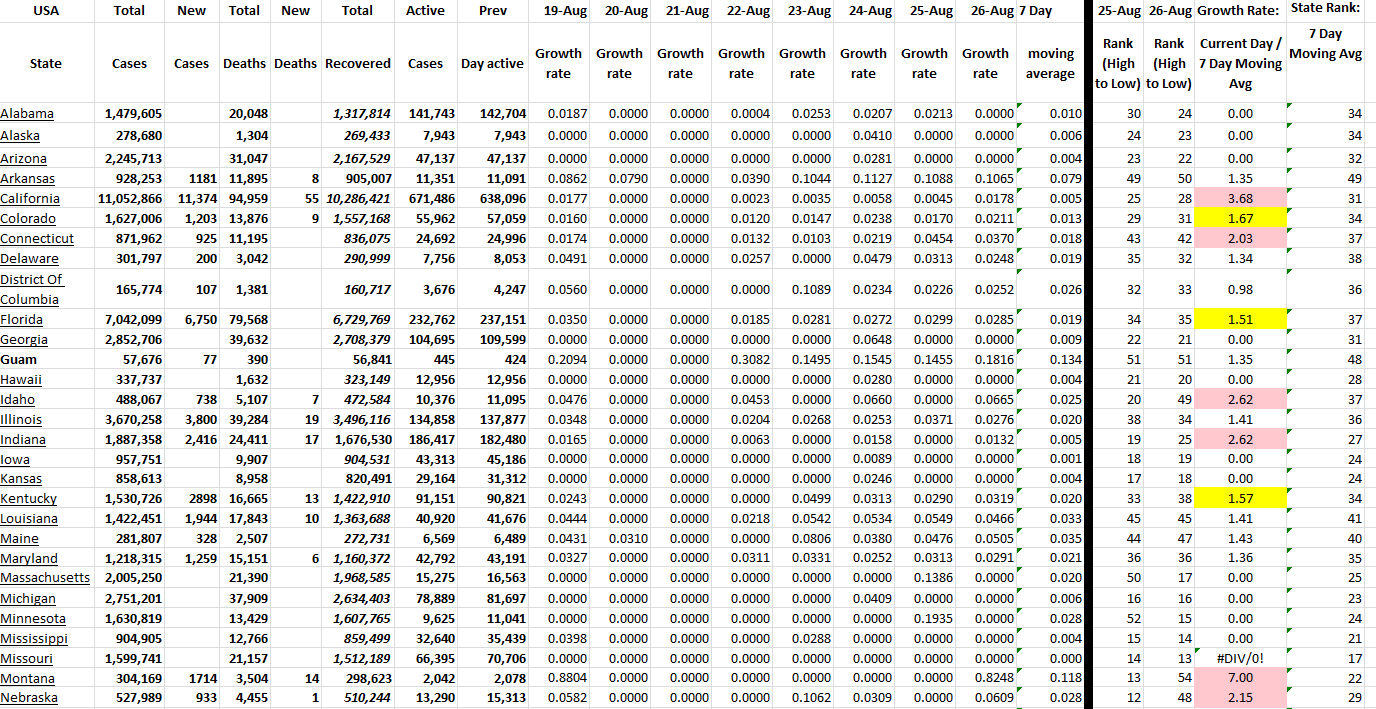Click the Guam row label cell
Viewport: 1376px width, 709px height.
20,360
